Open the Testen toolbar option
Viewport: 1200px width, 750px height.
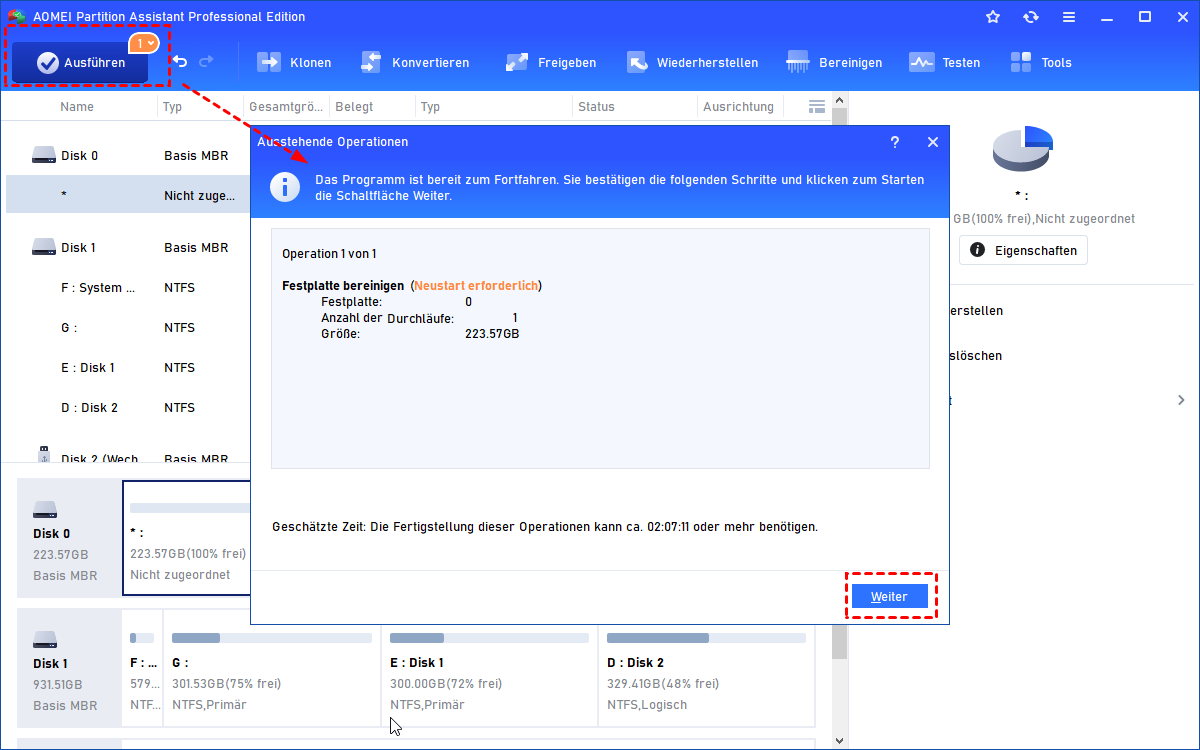(x=944, y=62)
